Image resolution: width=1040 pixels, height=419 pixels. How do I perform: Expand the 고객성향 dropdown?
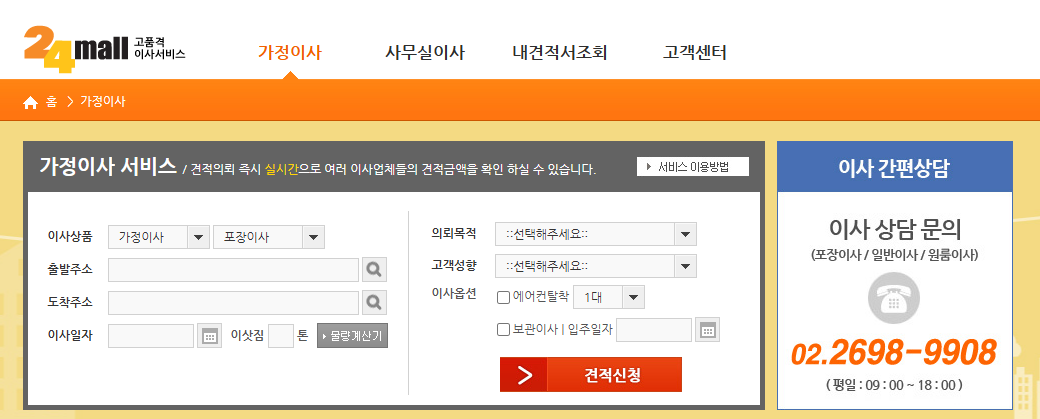[596, 266]
